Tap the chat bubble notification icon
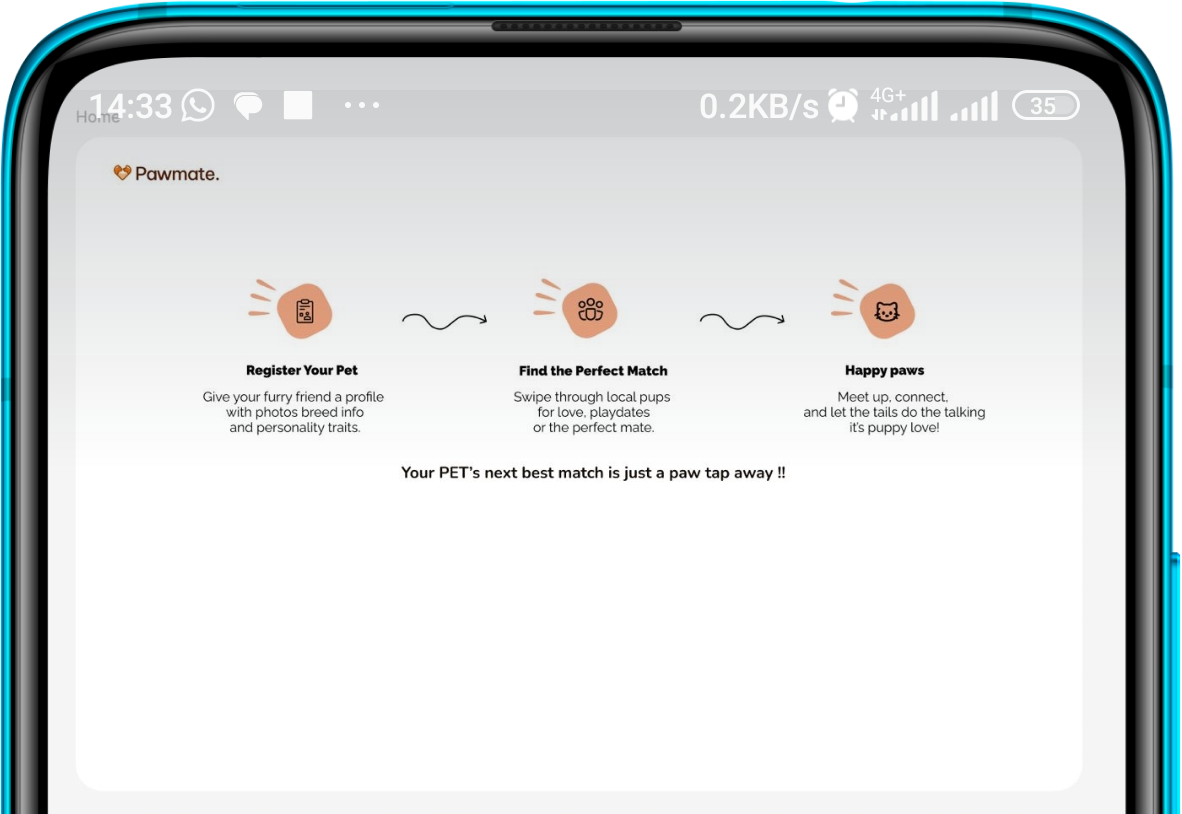1182x814 pixels. coord(248,106)
